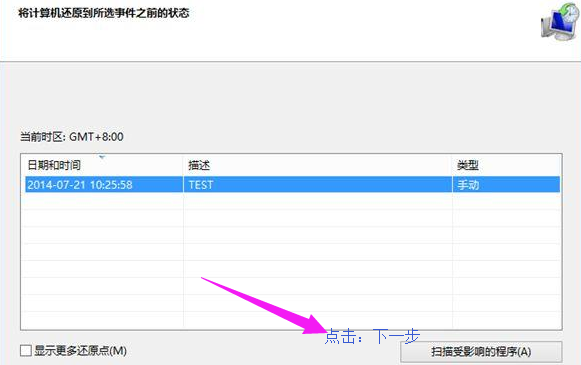Click divider between 描述 and 类型 headers
Viewport: 581px width, 365px height.
coord(452,165)
